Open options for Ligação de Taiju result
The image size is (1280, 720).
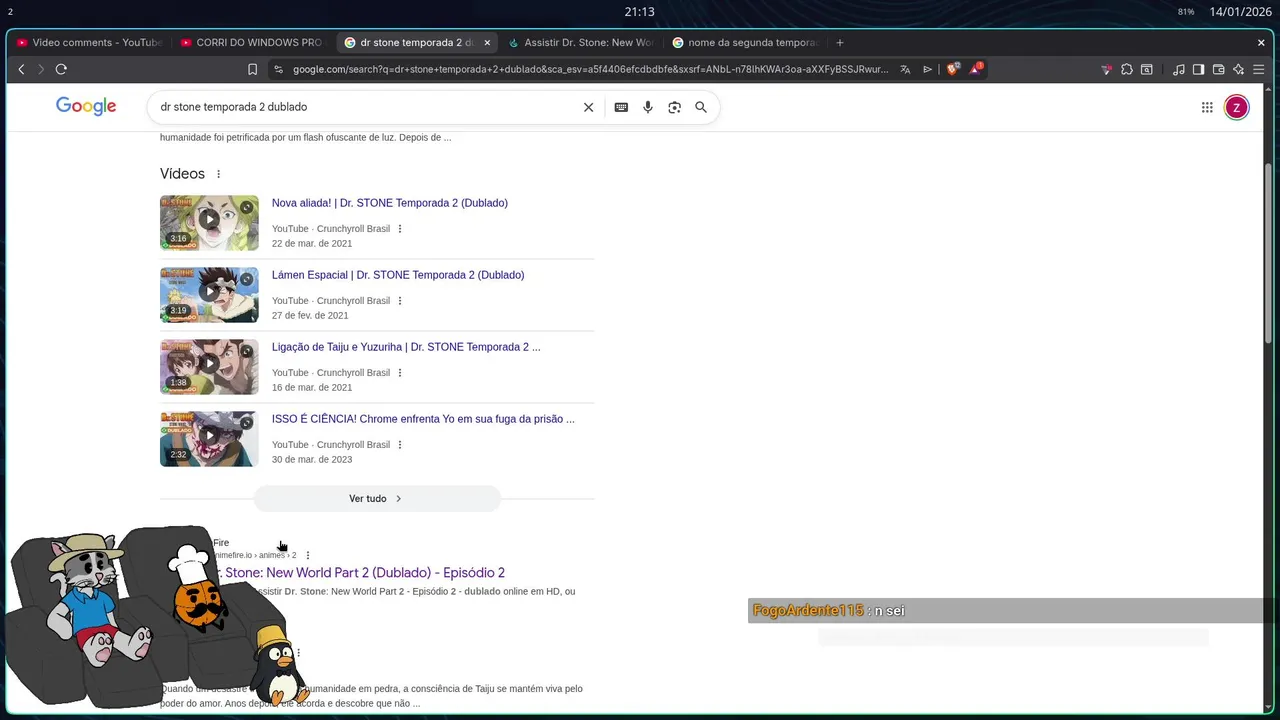(x=400, y=373)
